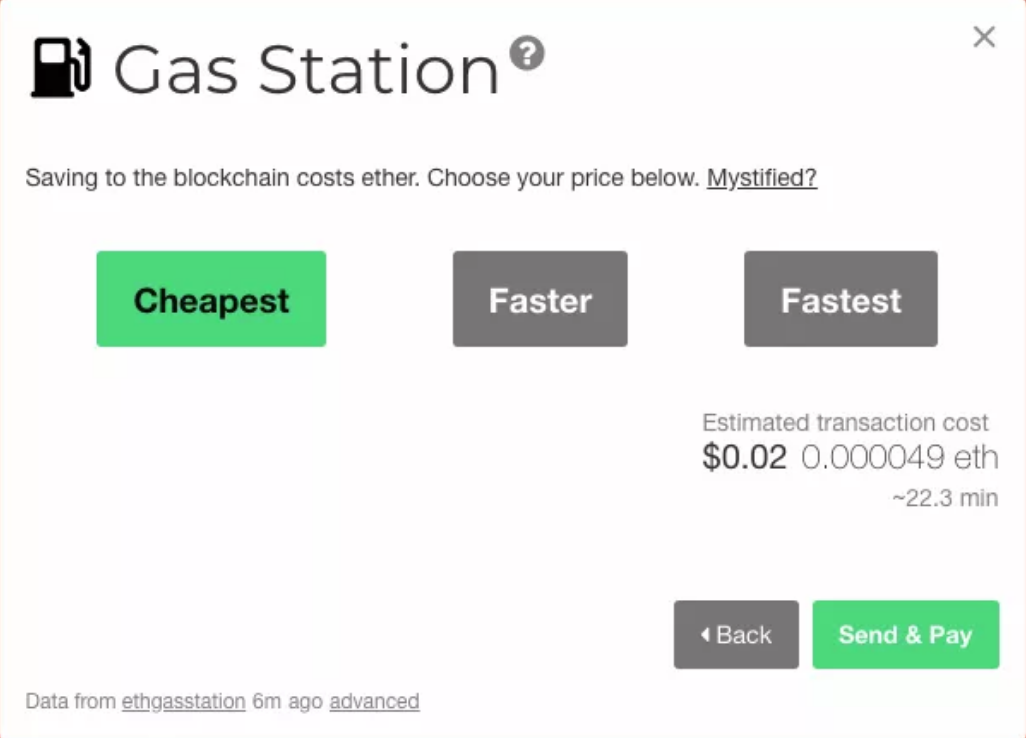Select the Cheapest price option
This screenshot has width=1026, height=738.
tap(211, 299)
